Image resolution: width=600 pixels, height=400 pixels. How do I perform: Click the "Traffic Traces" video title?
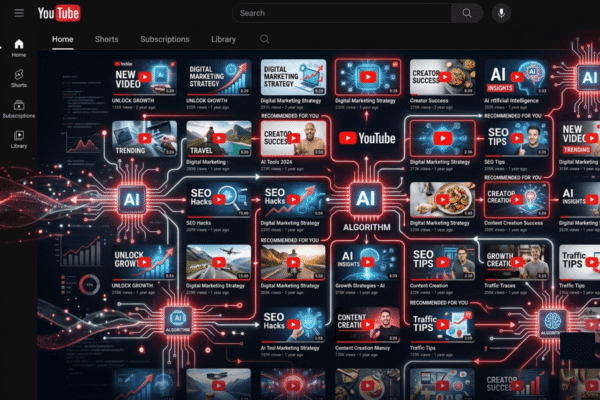pos(499,286)
